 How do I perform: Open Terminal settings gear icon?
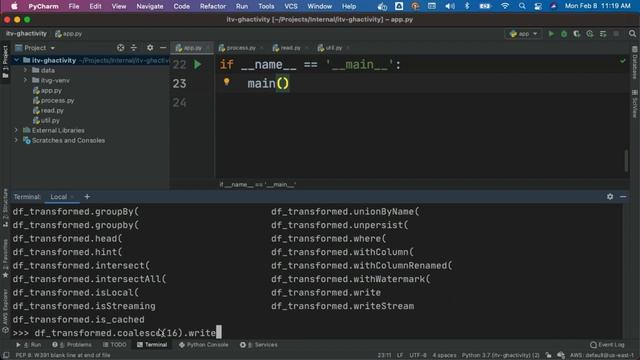(610, 197)
